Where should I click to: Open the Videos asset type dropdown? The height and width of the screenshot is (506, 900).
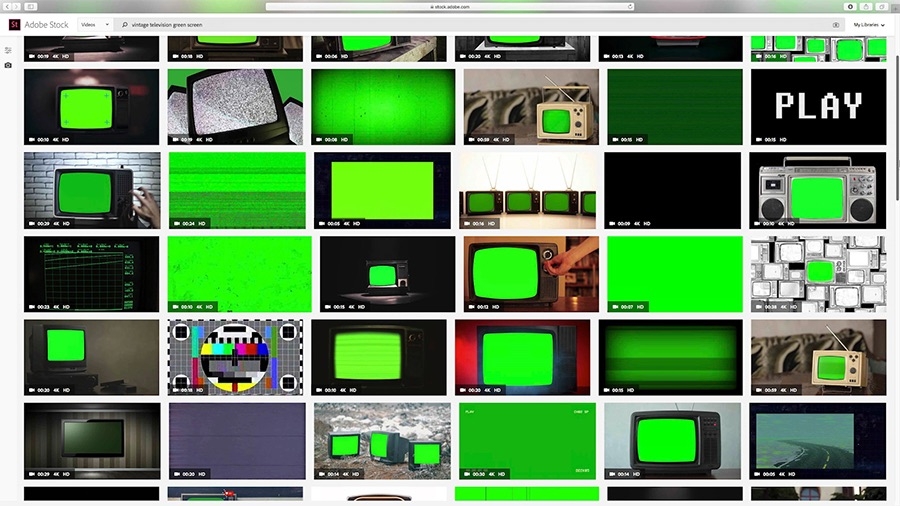95,25
